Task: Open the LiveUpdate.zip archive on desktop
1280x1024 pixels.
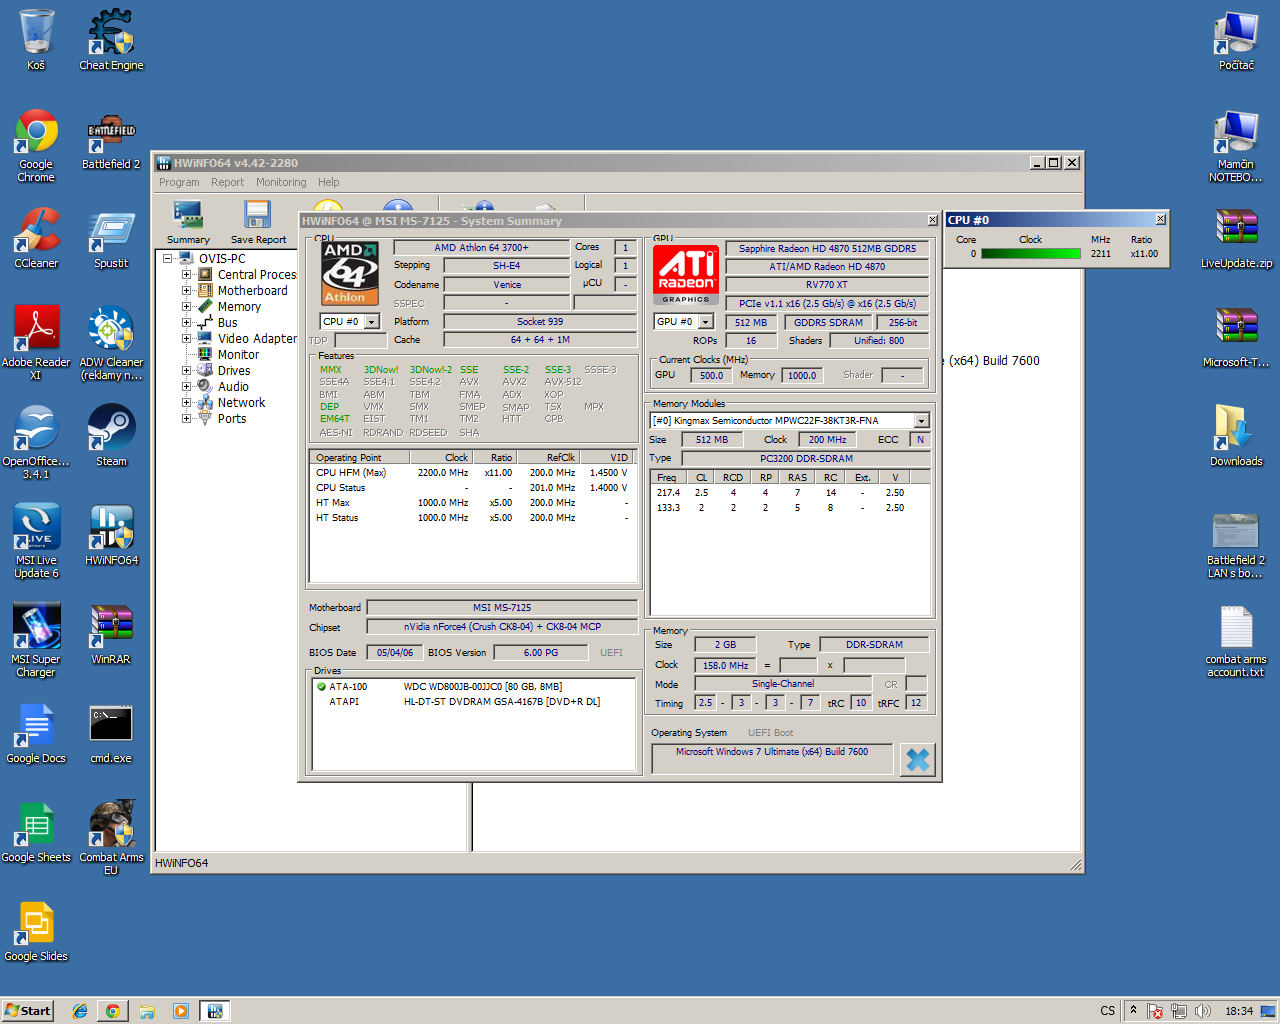Action: pyautogui.click(x=1236, y=238)
